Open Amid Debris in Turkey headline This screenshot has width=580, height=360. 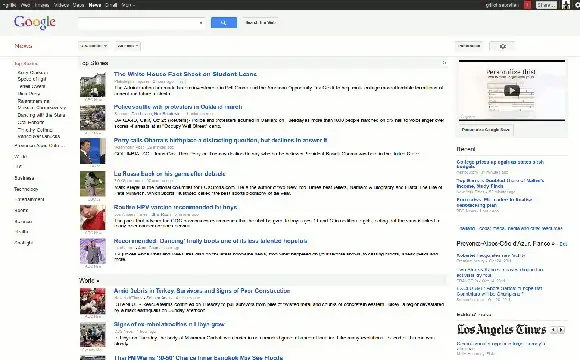pyautogui.click(x=202, y=291)
